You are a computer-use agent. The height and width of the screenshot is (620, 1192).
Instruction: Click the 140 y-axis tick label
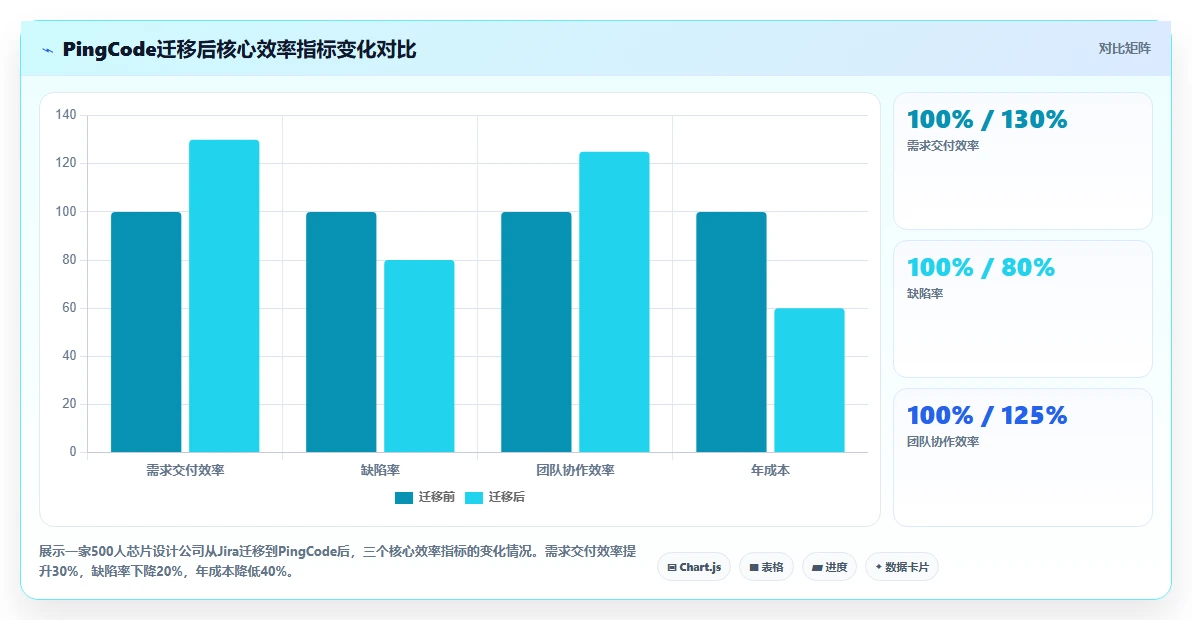[x=66, y=115]
